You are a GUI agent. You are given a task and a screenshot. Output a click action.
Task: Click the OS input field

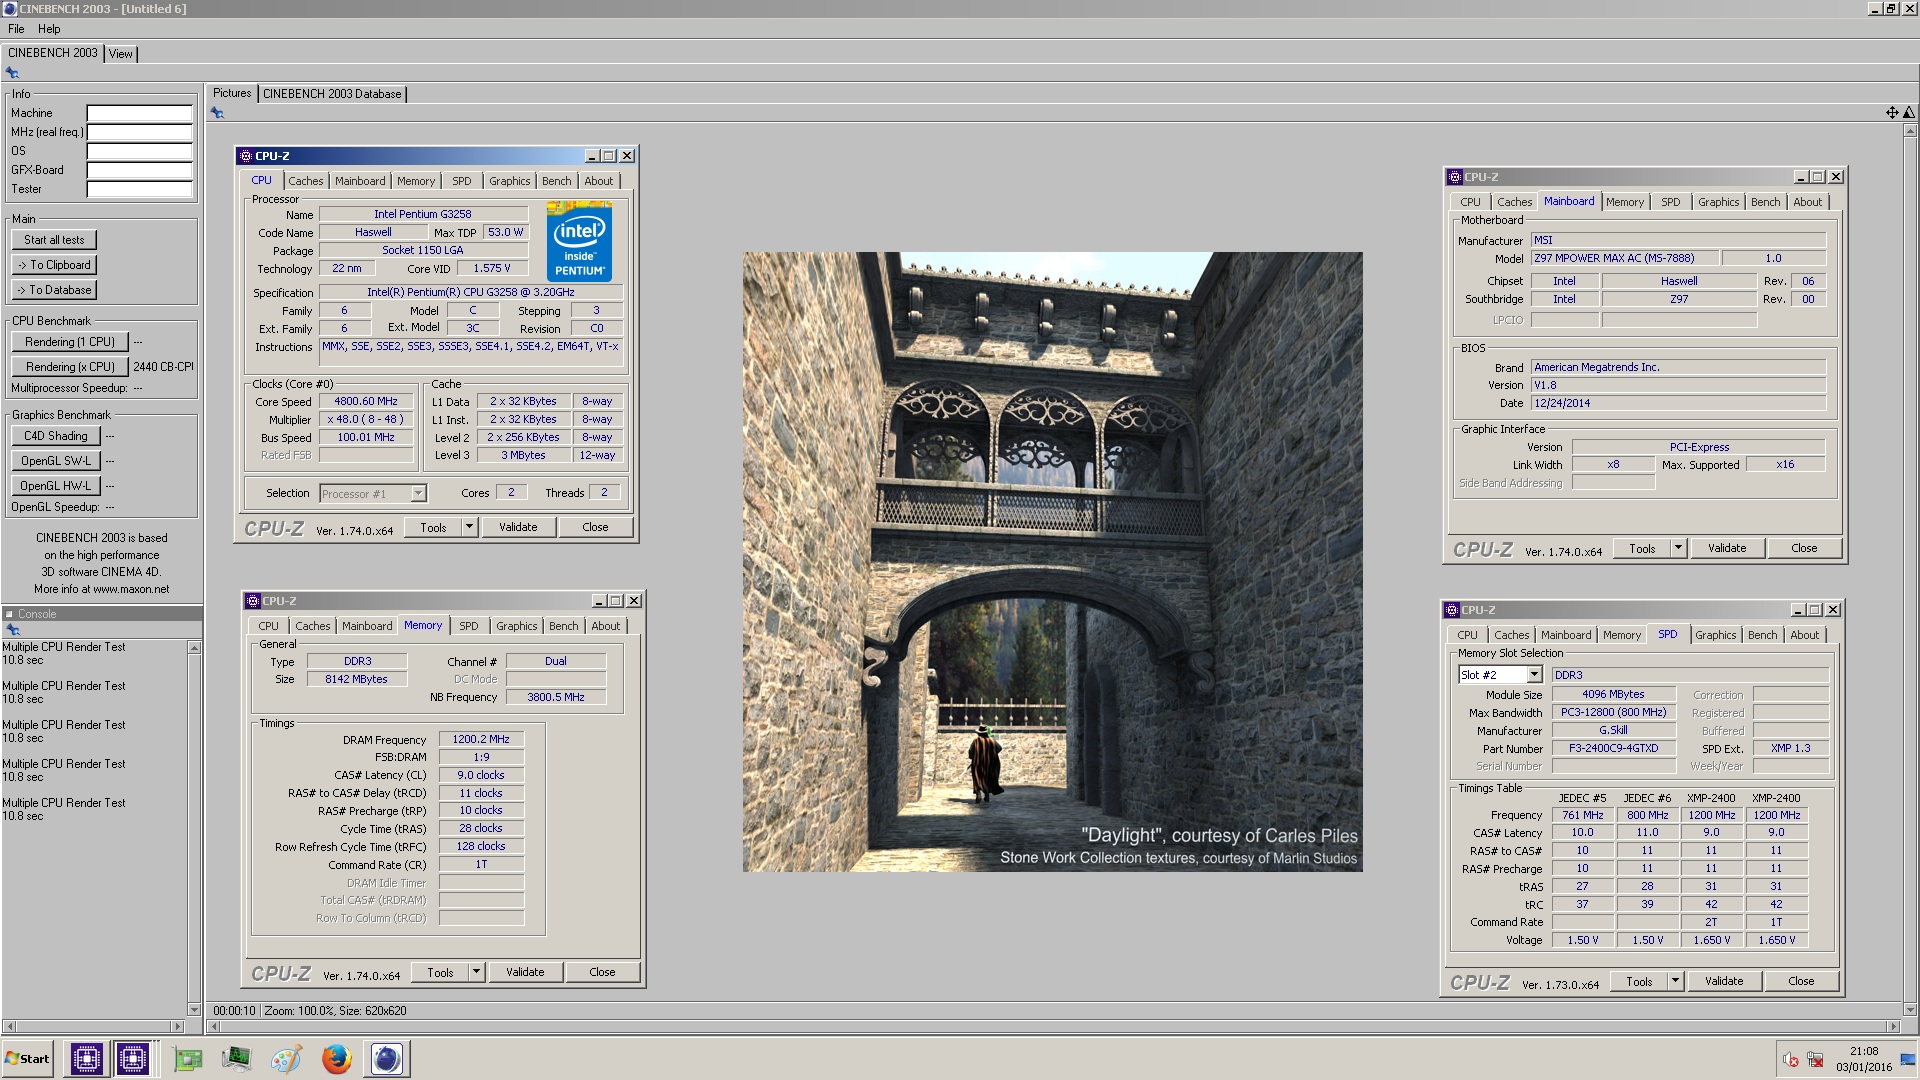tap(139, 152)
